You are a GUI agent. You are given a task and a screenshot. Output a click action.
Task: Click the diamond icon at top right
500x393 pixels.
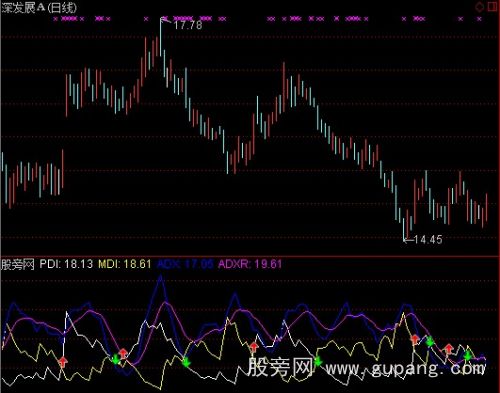(x=480, y=7)
